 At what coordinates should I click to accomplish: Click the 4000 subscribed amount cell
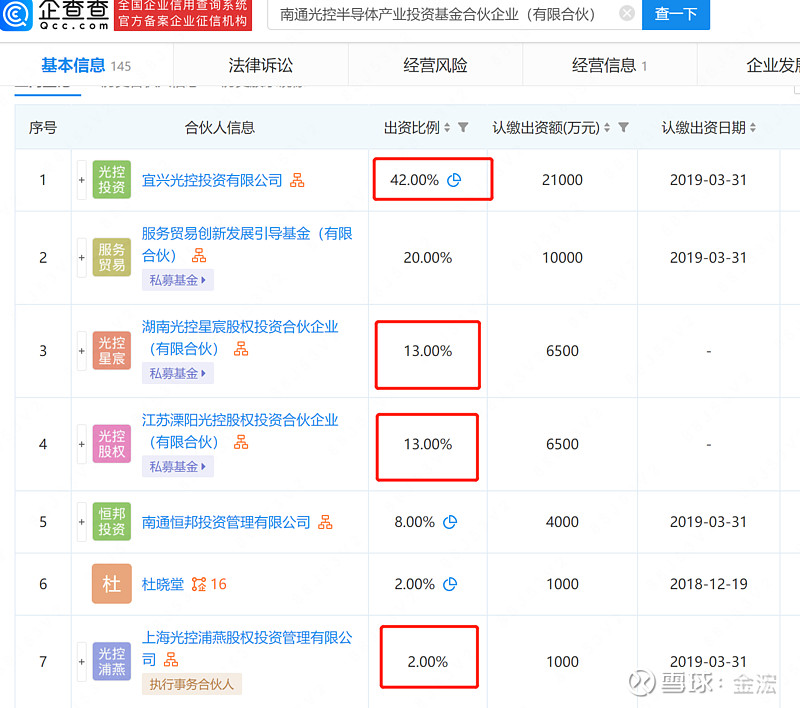(562, 522)
